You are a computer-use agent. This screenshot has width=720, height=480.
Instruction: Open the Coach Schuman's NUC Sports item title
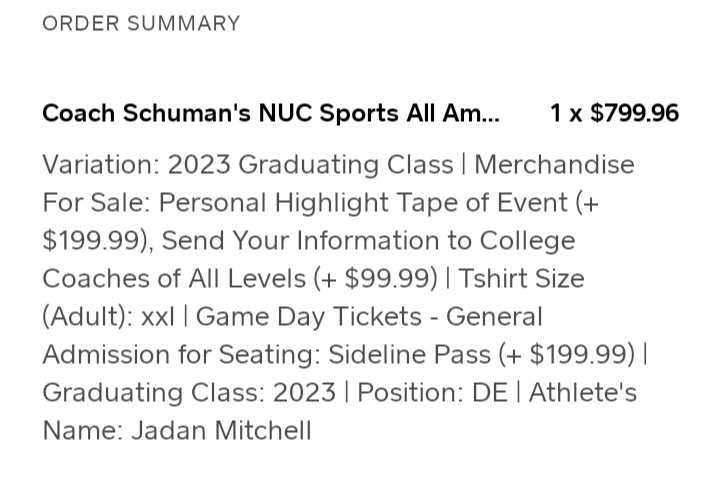pos(271,113)
